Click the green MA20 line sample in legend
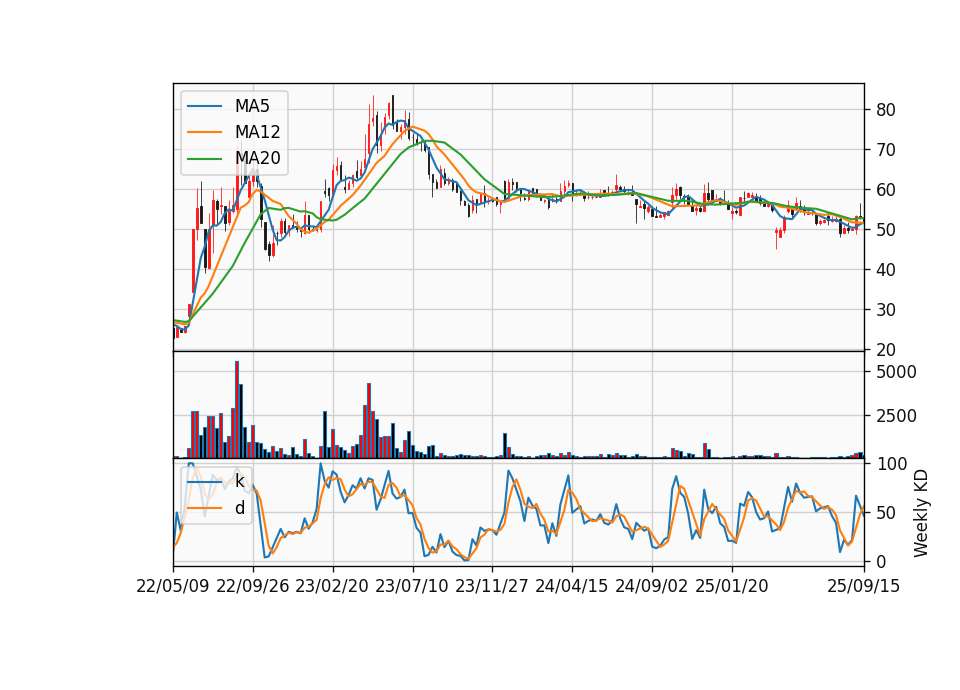The width and height of the screenshot is (960, 690). tap(204, 159)
